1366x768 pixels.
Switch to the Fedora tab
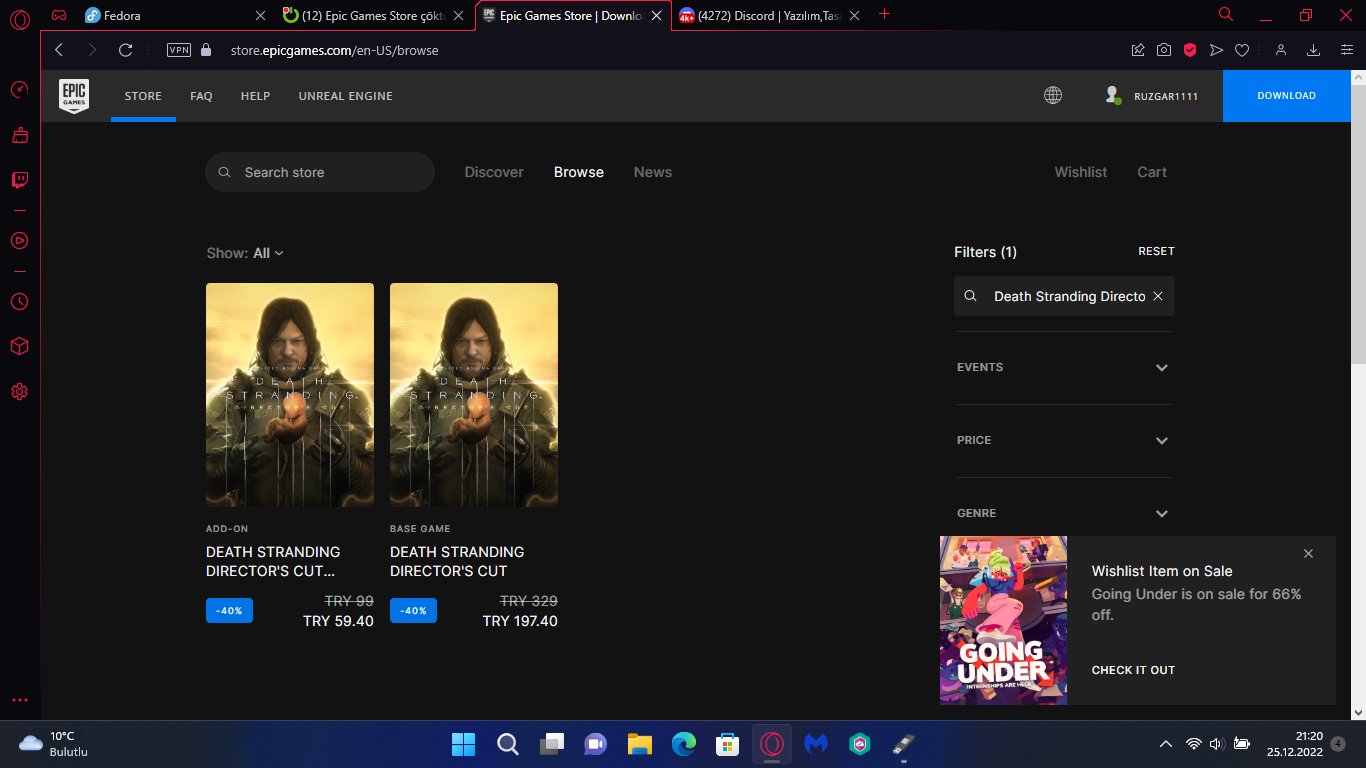click(x=176, y=16)
